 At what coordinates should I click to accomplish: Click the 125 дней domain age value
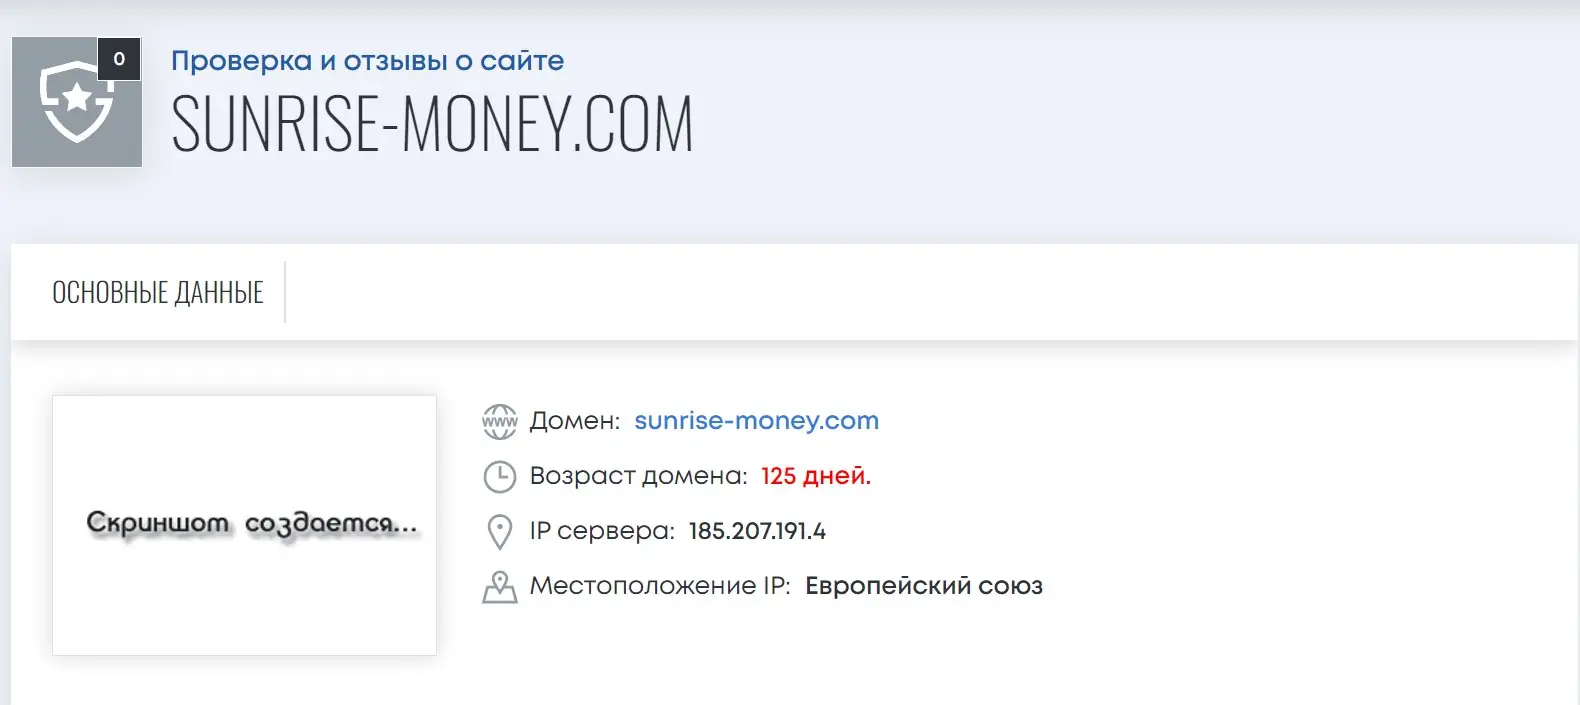point(816,476)
